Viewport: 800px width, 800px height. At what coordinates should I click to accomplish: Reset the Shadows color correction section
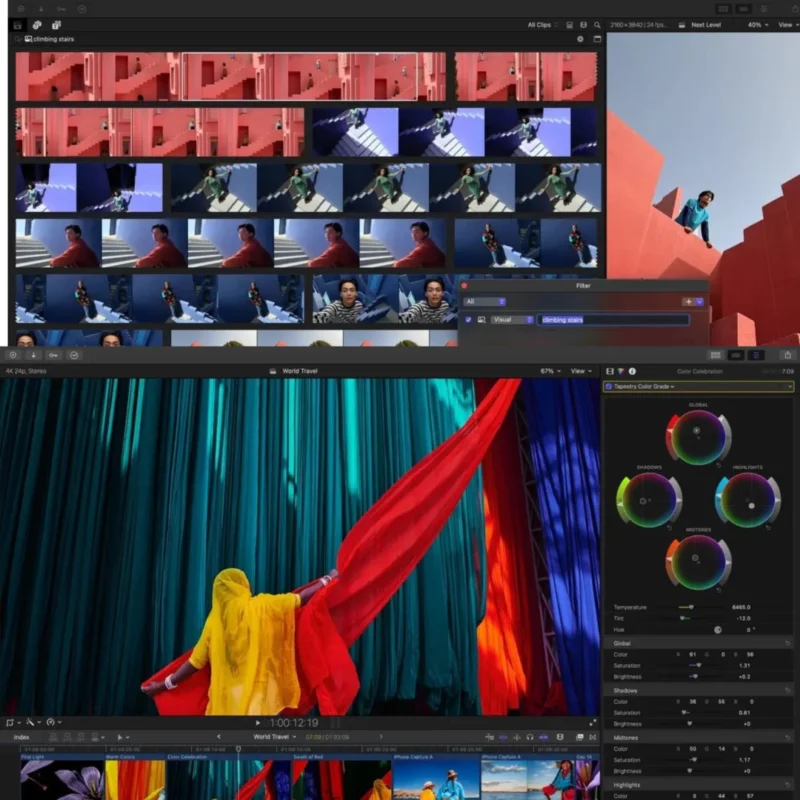click(789, 690)
